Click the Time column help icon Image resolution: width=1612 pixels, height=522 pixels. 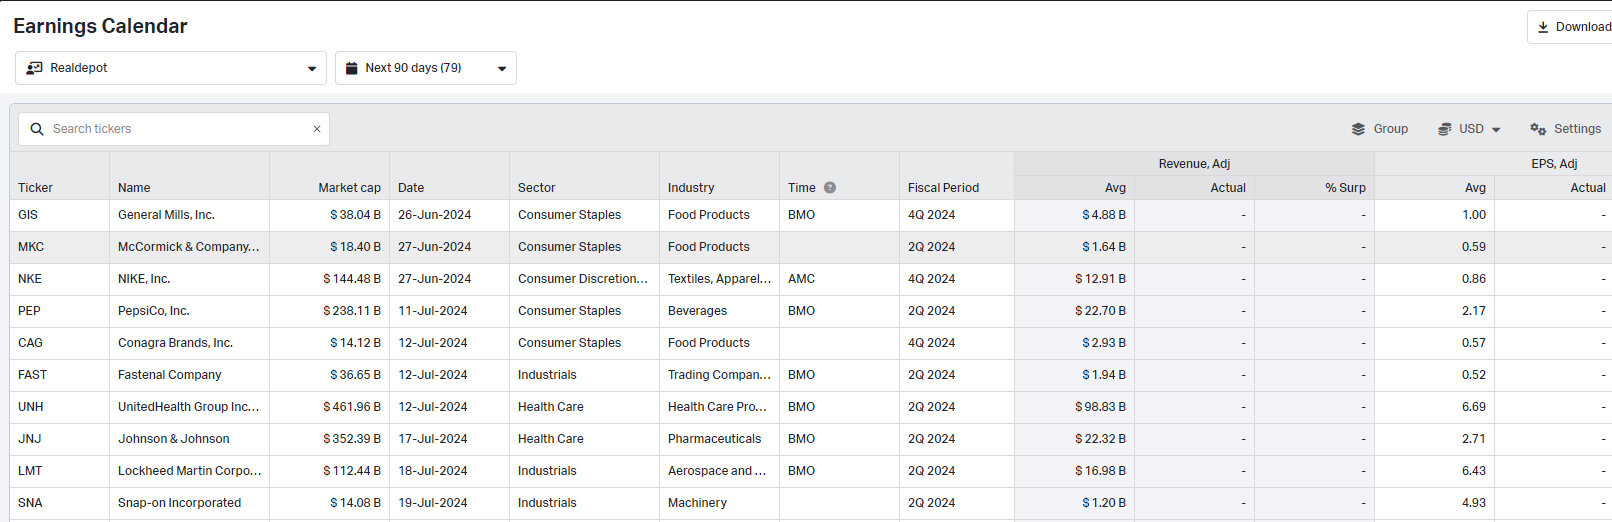tap(830, 187)
